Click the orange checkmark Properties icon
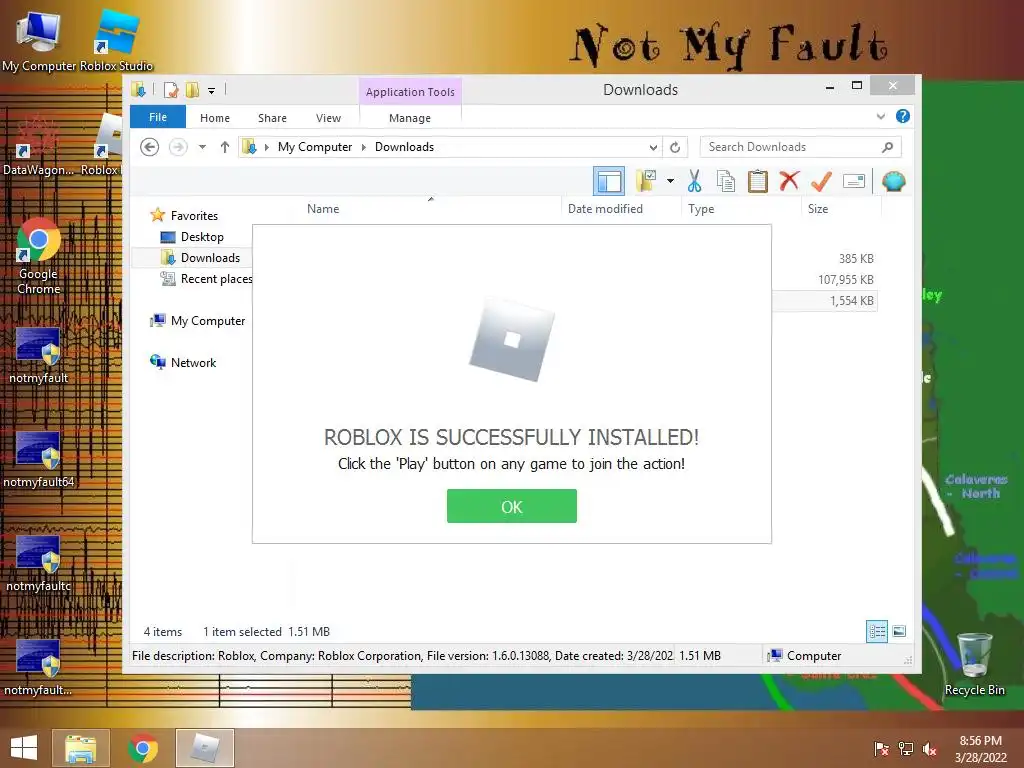Viewport: 1024px width, 768px height. [821, 181]
